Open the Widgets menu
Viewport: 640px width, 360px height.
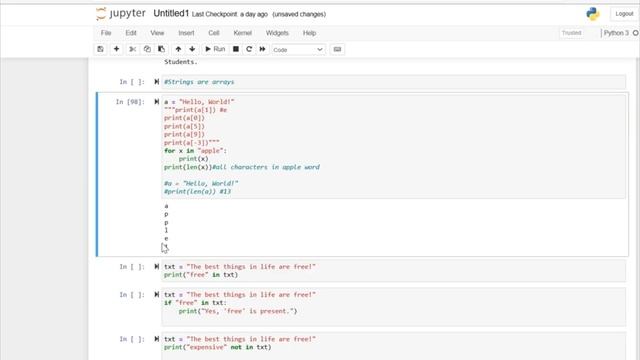click(x=277, y=33)
